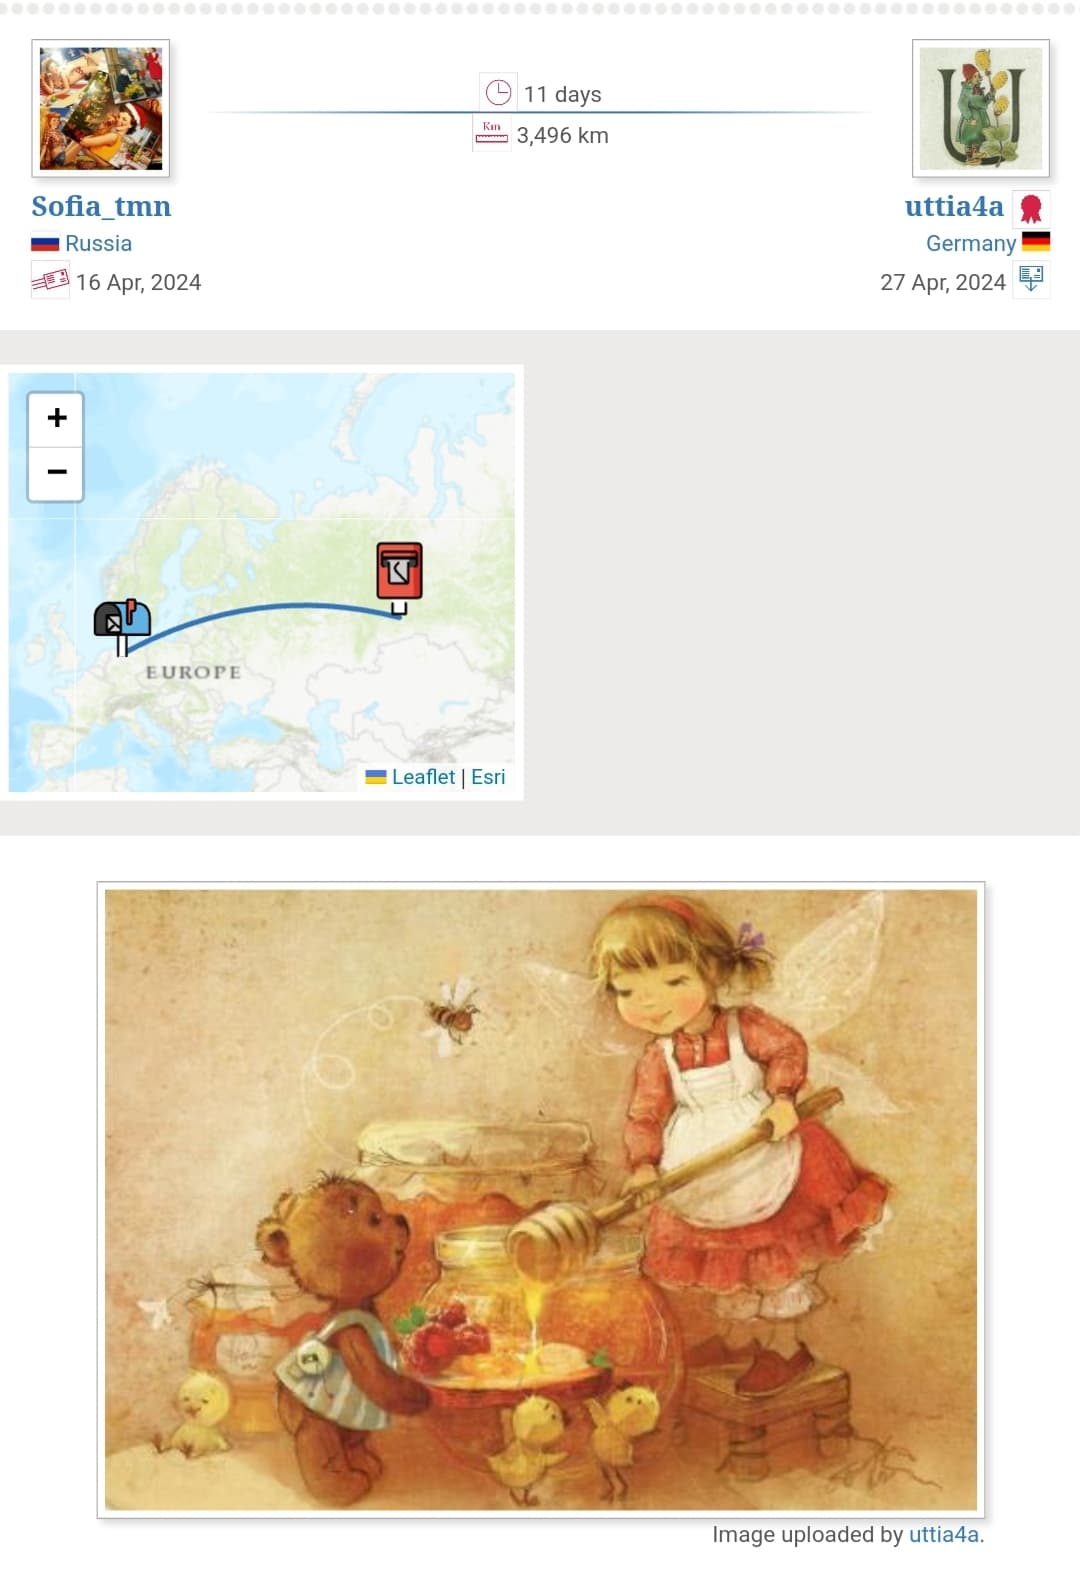
Task: Zoom in on the map
Action: [x=56, y=418]
